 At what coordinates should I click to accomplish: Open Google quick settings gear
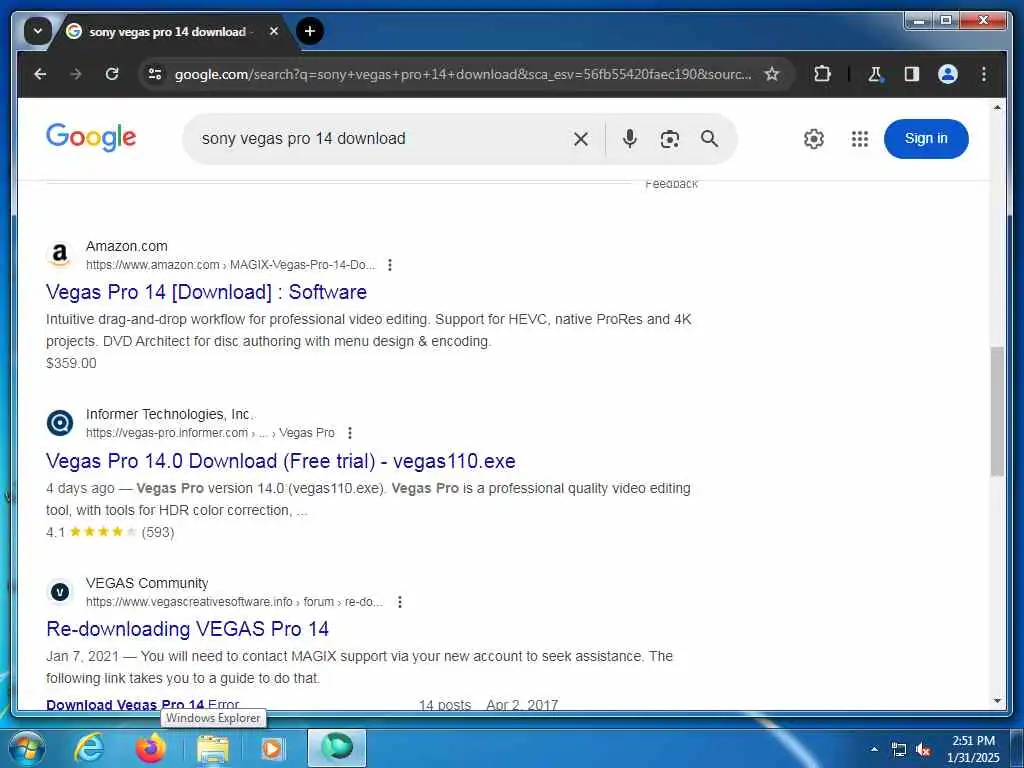coord(814,138)
